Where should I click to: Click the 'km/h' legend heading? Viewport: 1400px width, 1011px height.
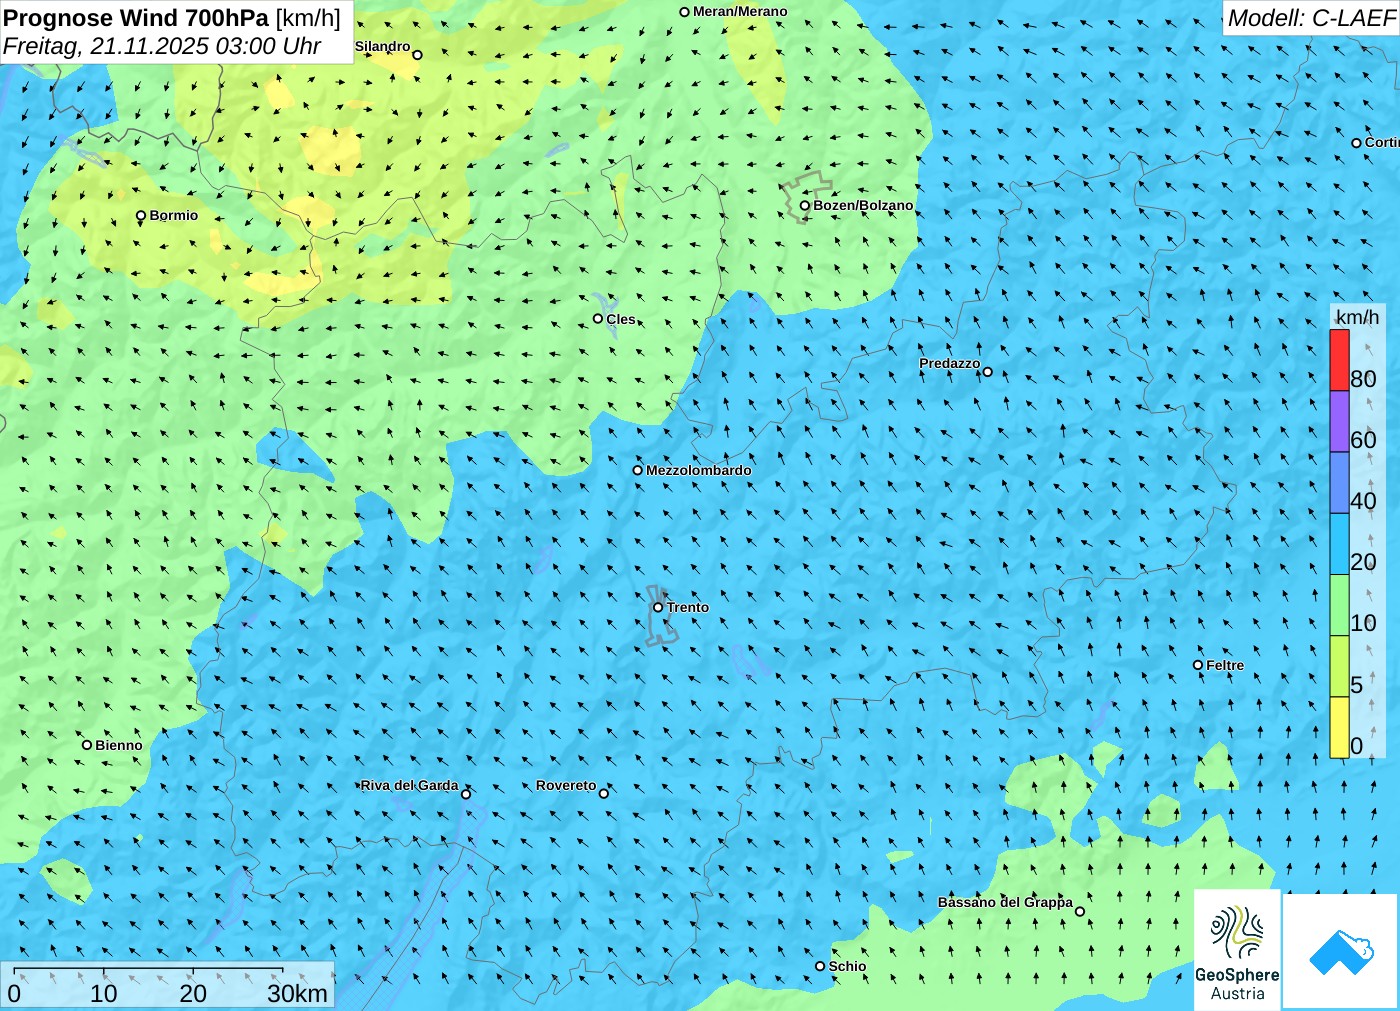(1357, 317)
